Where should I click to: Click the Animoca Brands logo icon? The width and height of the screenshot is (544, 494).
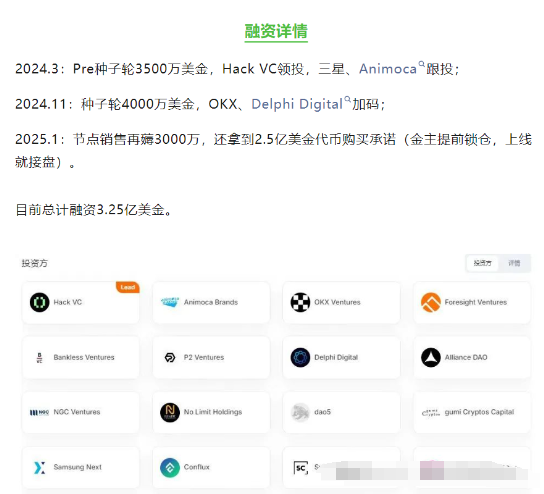pos(170,302)
